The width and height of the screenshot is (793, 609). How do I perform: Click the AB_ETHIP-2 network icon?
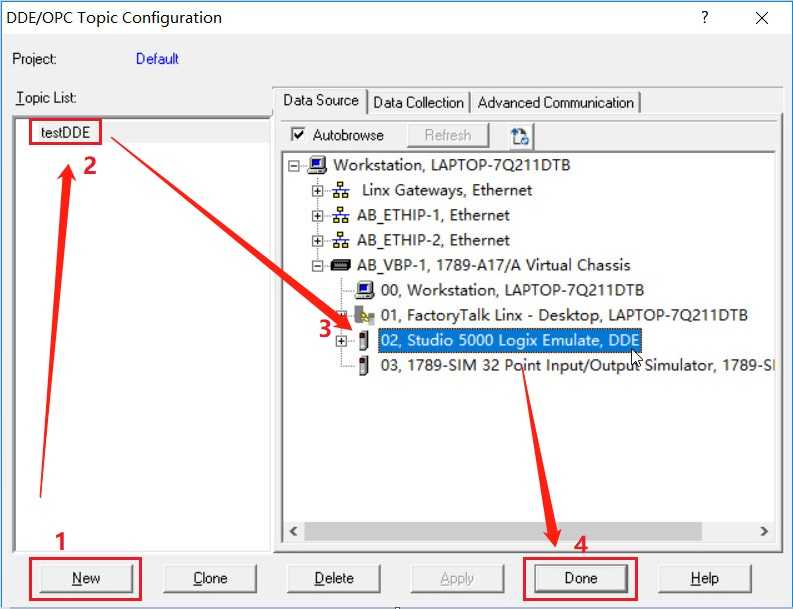tap(340, 240)
